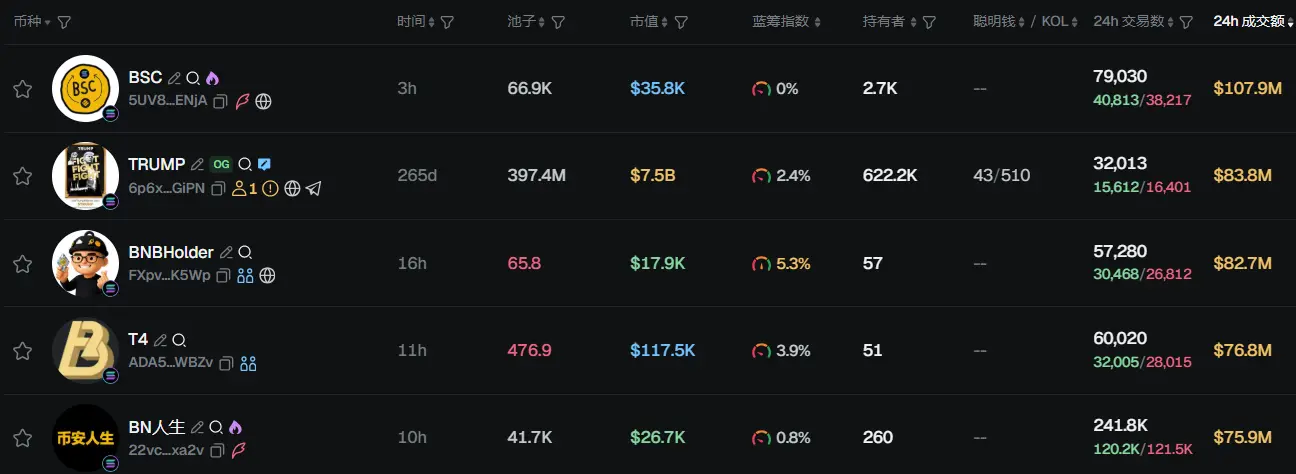The image size is (1296, 474).
Task: Favorite the BSC token with star
Action: pyautogui.click(x=22, y=89)
